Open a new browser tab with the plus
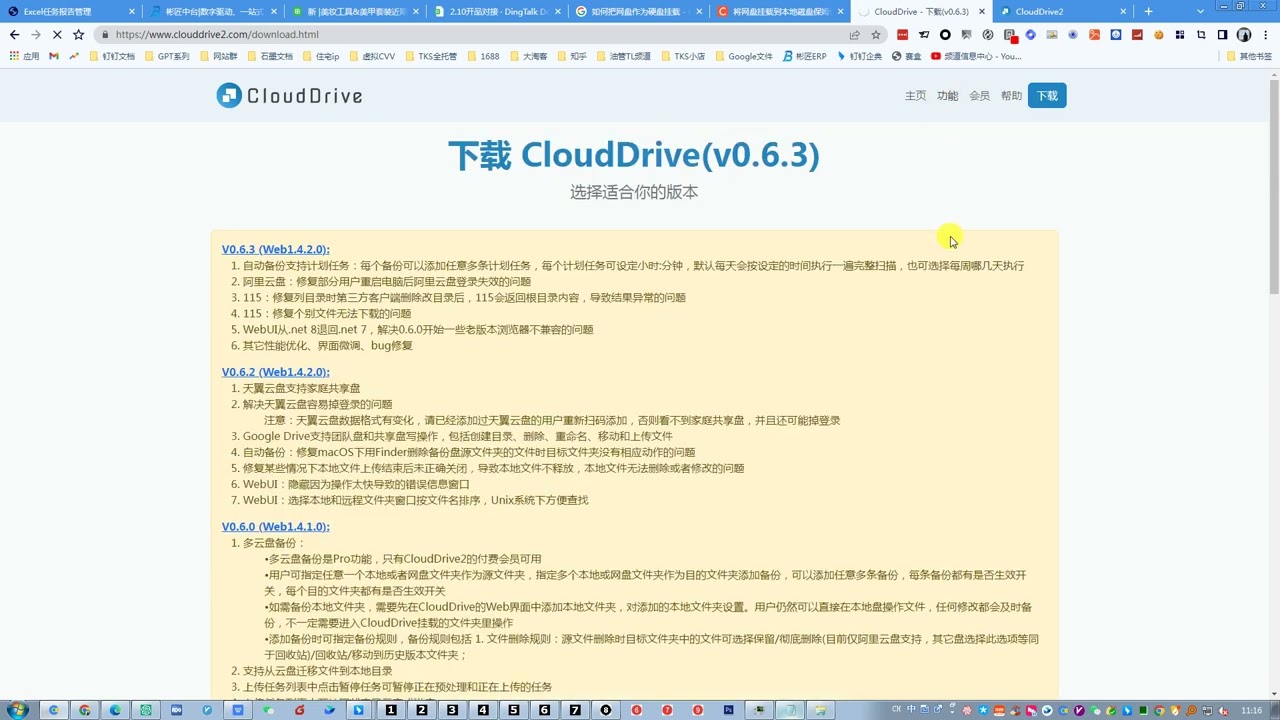Viewport: 1280px width, 720px height. (1148, 12)
